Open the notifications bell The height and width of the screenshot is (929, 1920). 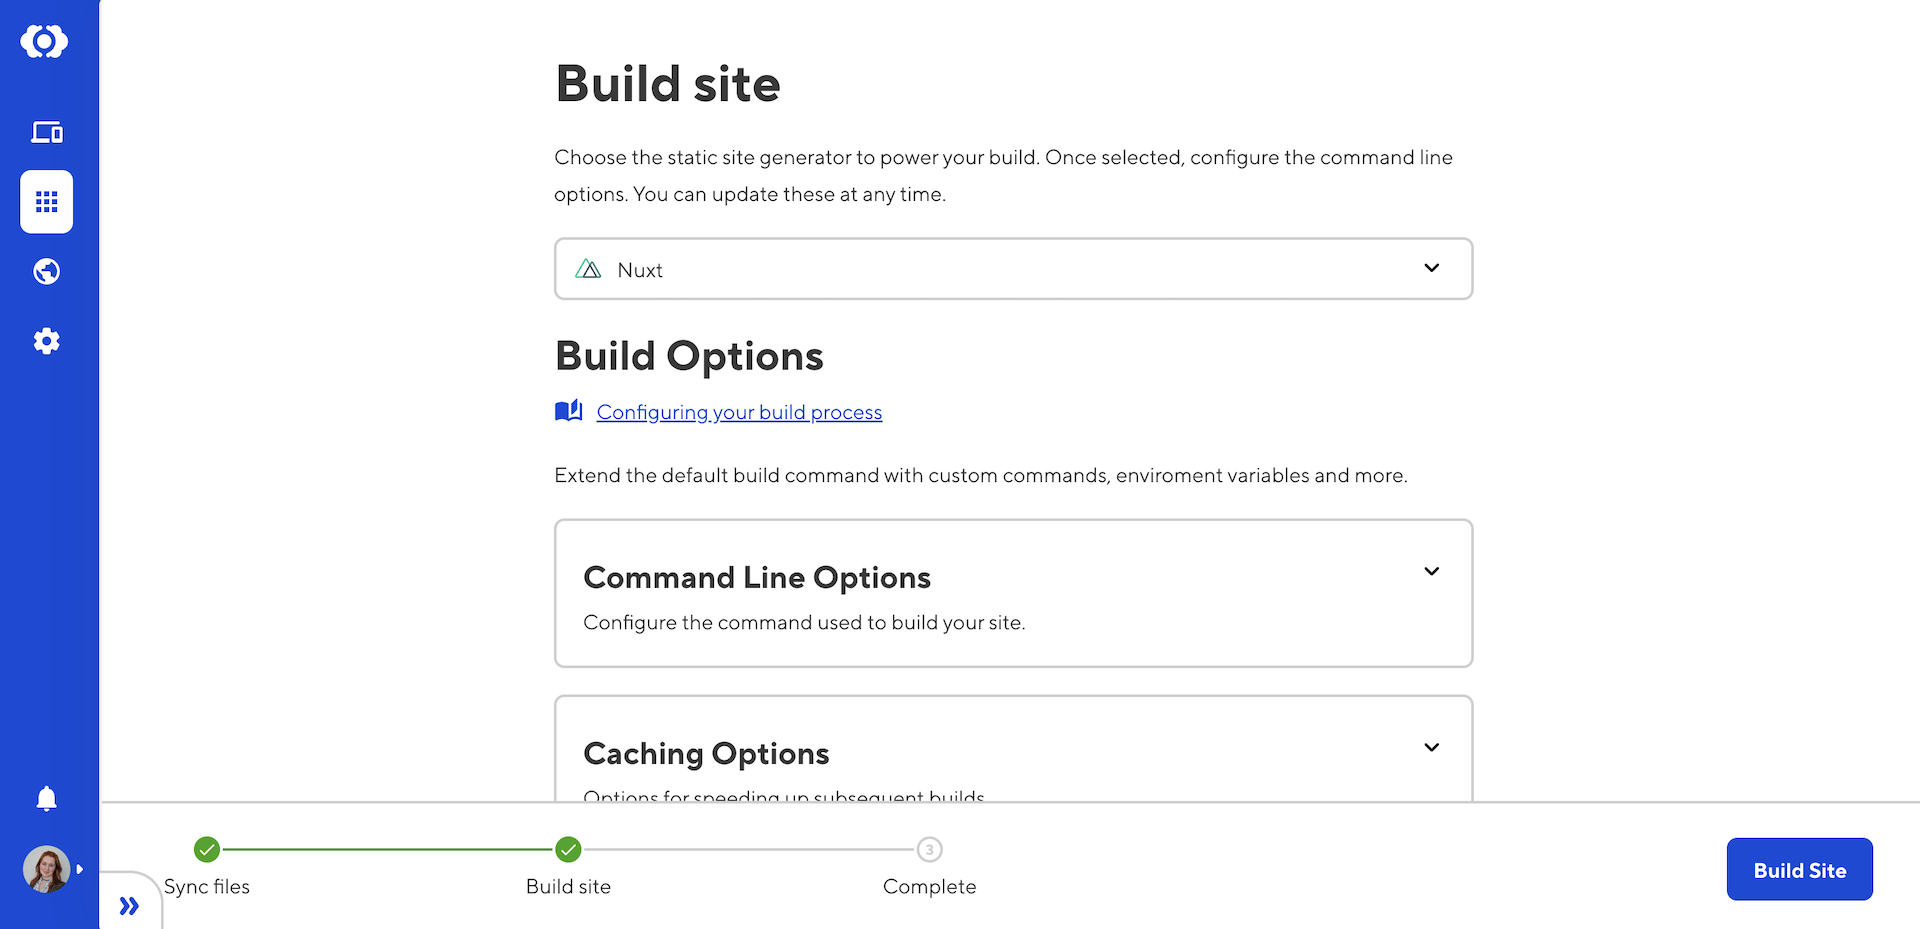pyautogui.click(x=47, y=798)
